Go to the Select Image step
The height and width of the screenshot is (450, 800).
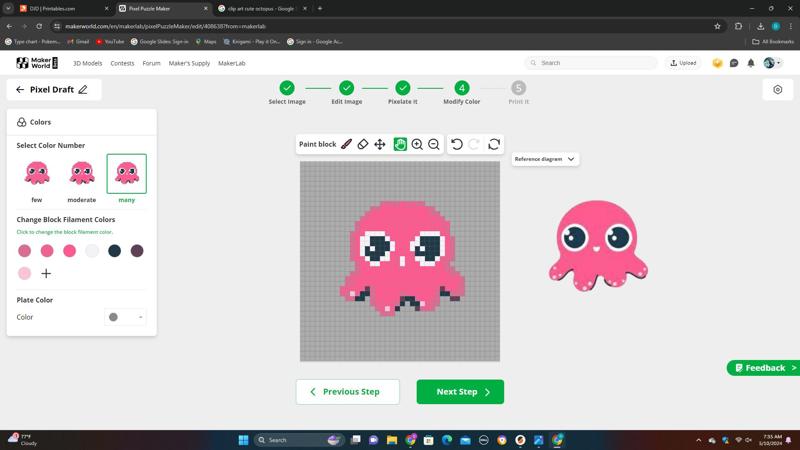tap(287, 92)
